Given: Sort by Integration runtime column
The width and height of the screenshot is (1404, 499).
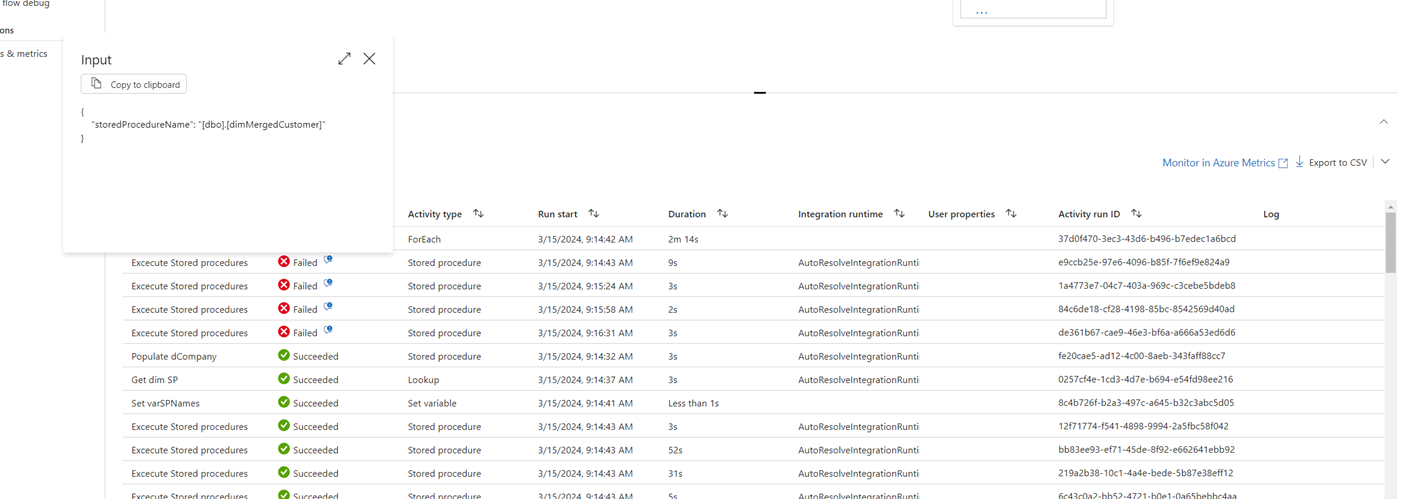Looking at the screenshot, I should pos(899,214).
